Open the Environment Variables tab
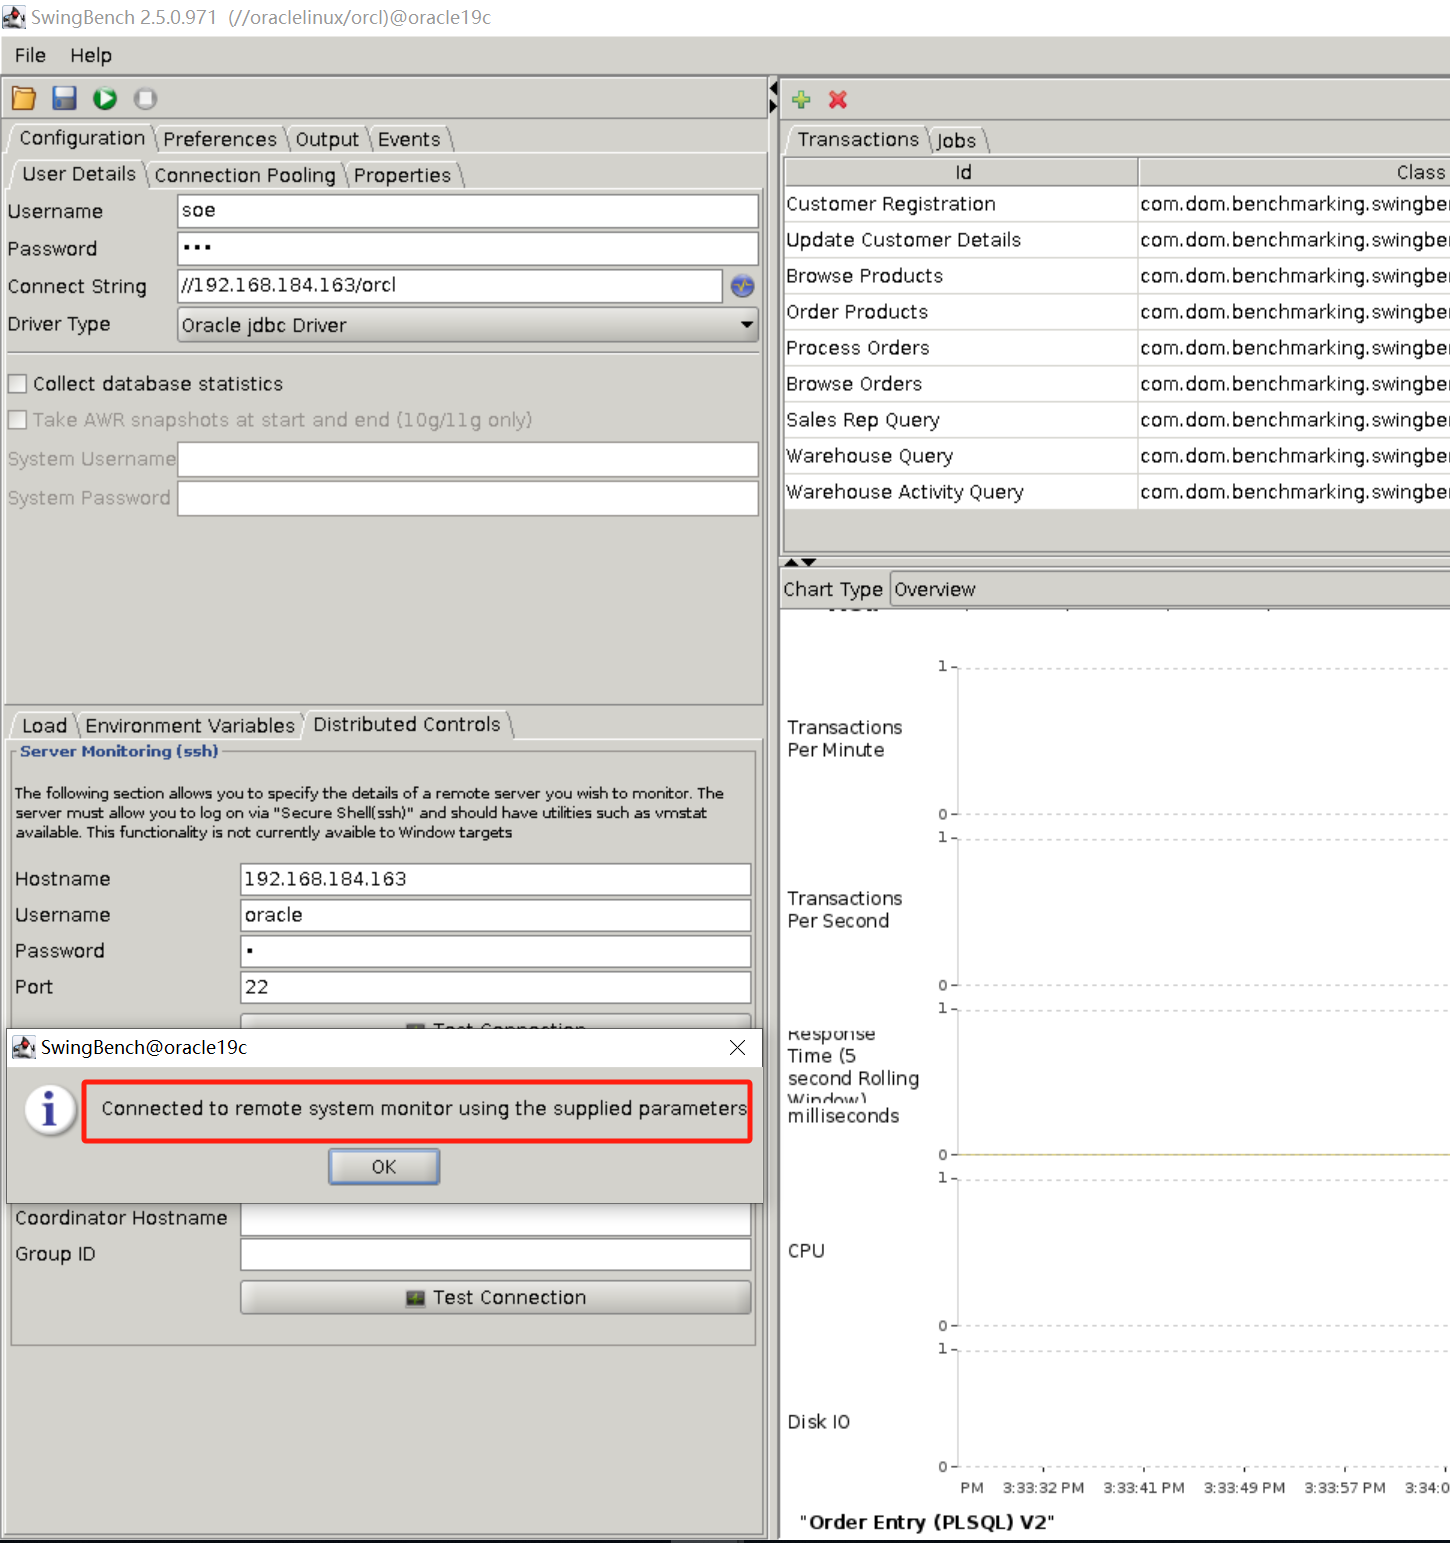Image resolution: width=1450 pixels, height=1543 pixels. point(190,725)
